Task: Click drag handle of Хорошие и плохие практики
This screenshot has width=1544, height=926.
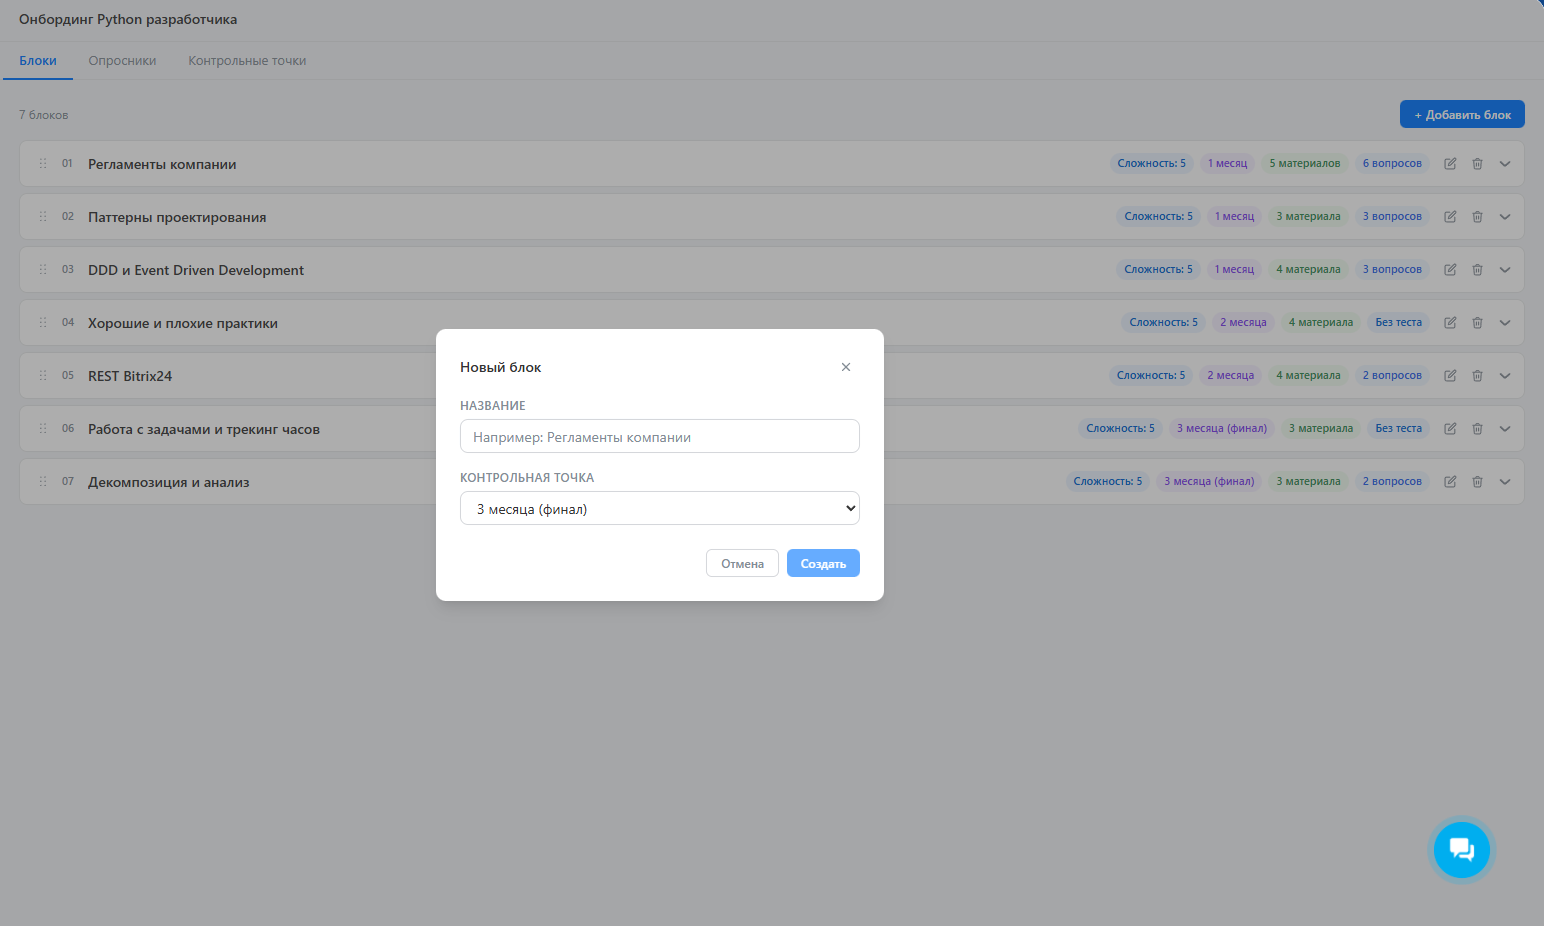Action: pos(43,323)
